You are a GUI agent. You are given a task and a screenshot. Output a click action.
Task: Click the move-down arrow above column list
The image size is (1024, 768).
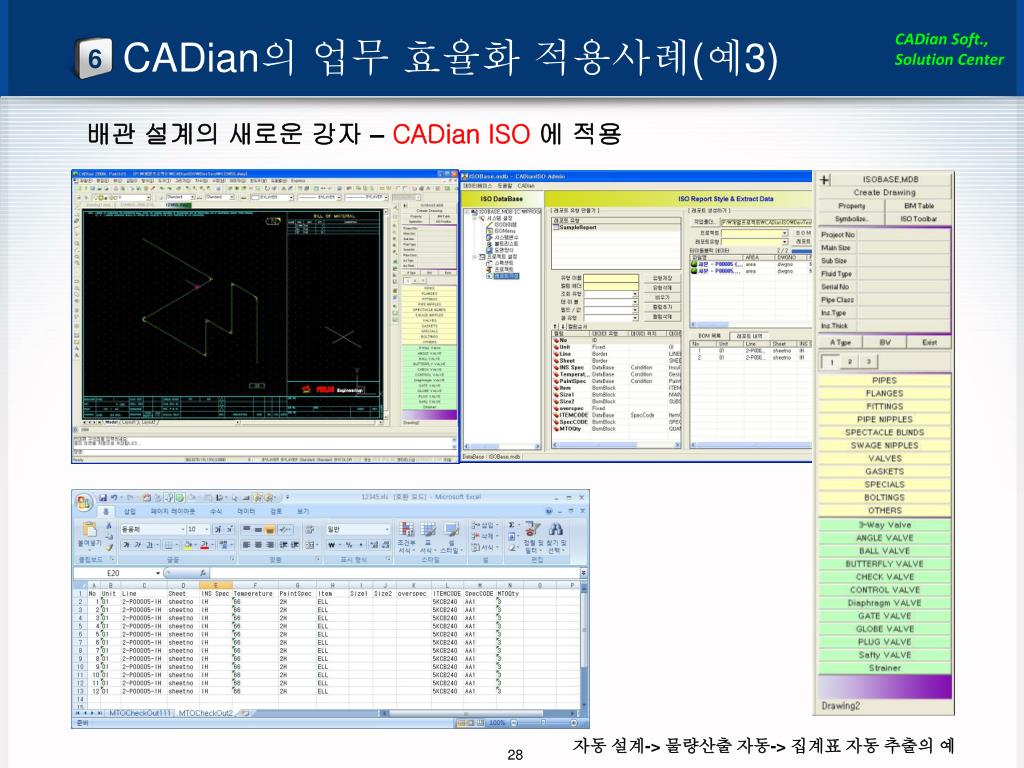point(562,326)
